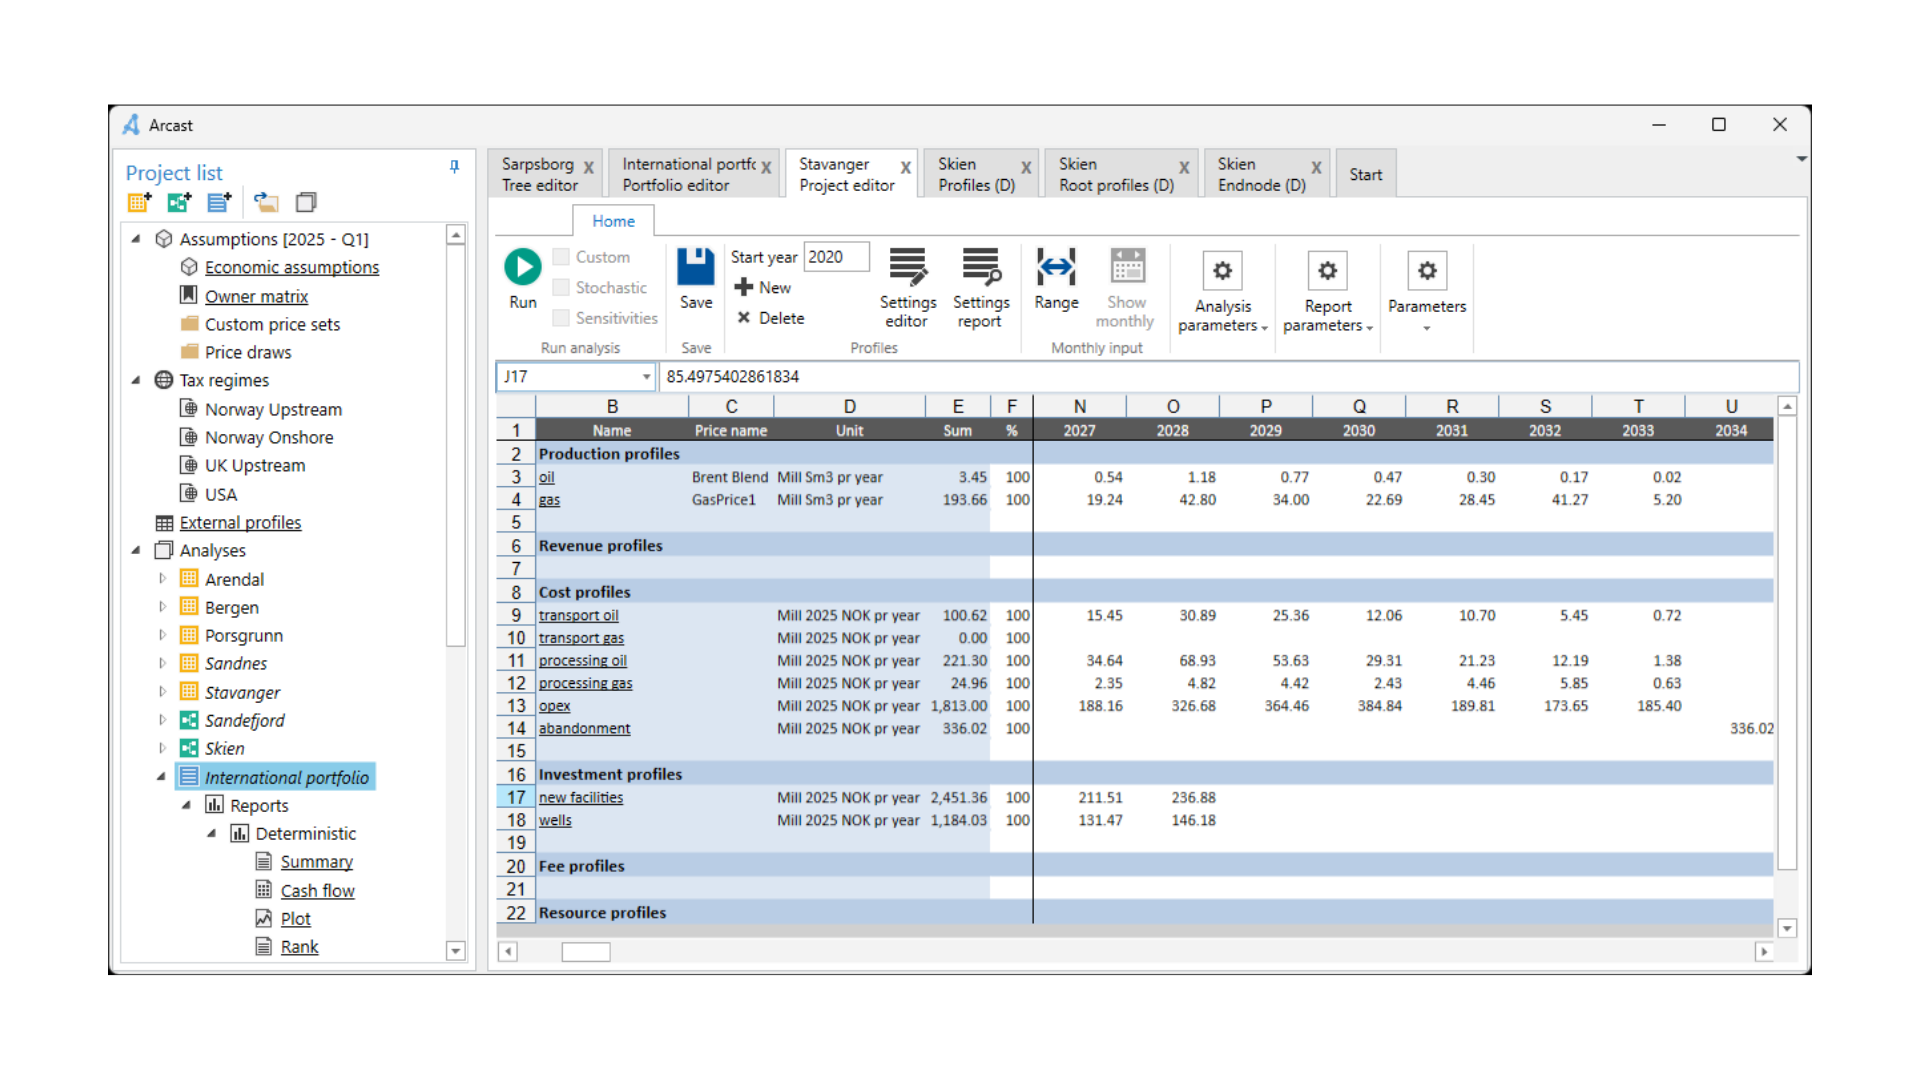Collapse the Tax regimes tree node
Image resolution: width=1920 pixels, height=1080 pixels.
point(136,380)
